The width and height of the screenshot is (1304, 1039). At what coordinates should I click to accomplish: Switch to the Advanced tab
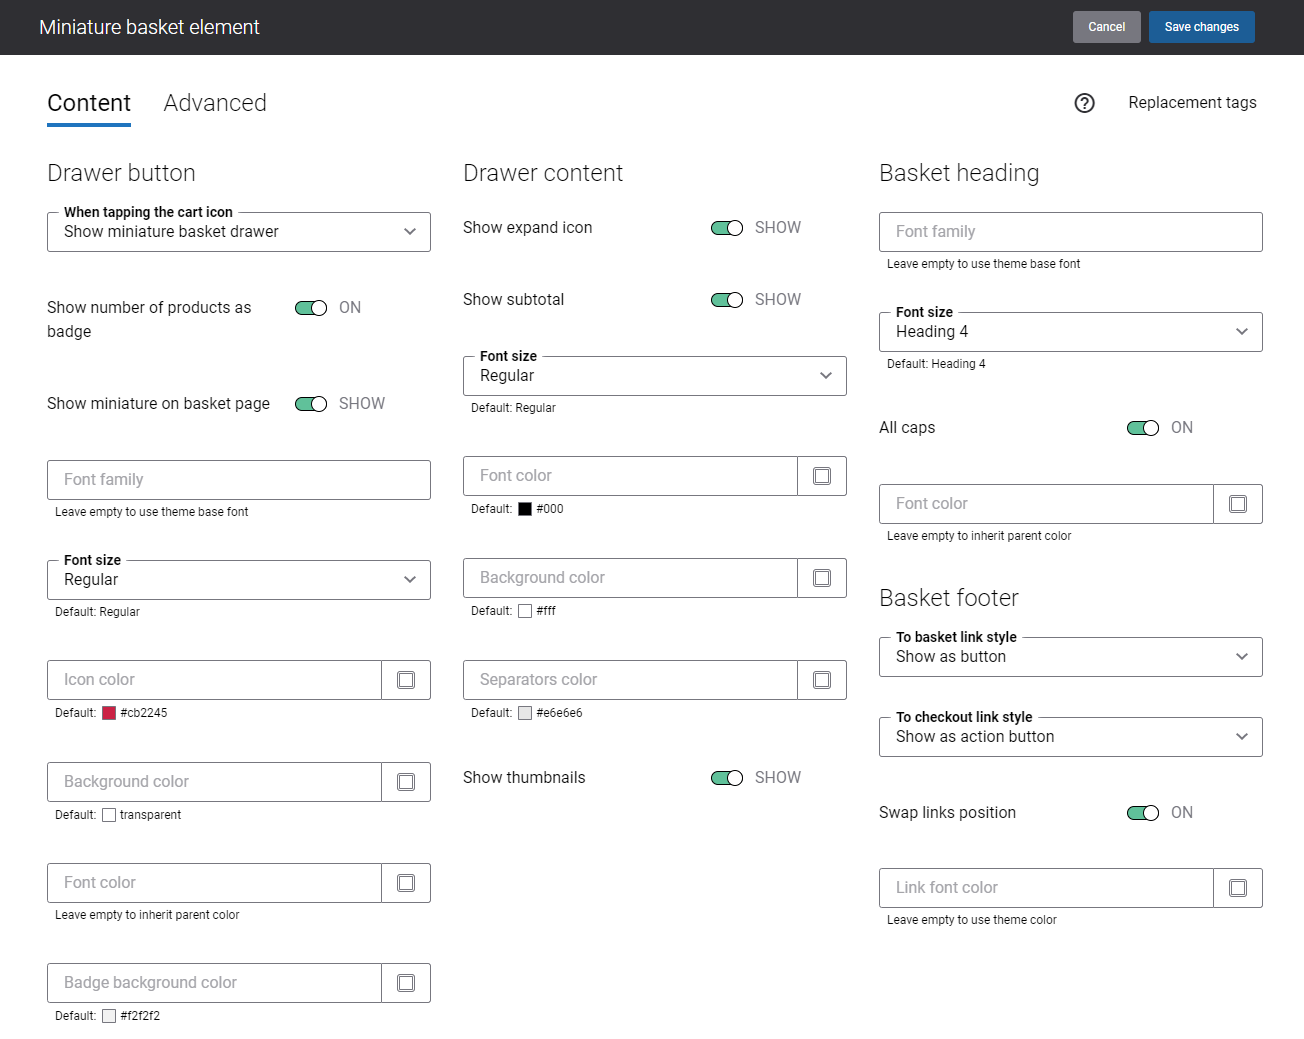[215, 103]
